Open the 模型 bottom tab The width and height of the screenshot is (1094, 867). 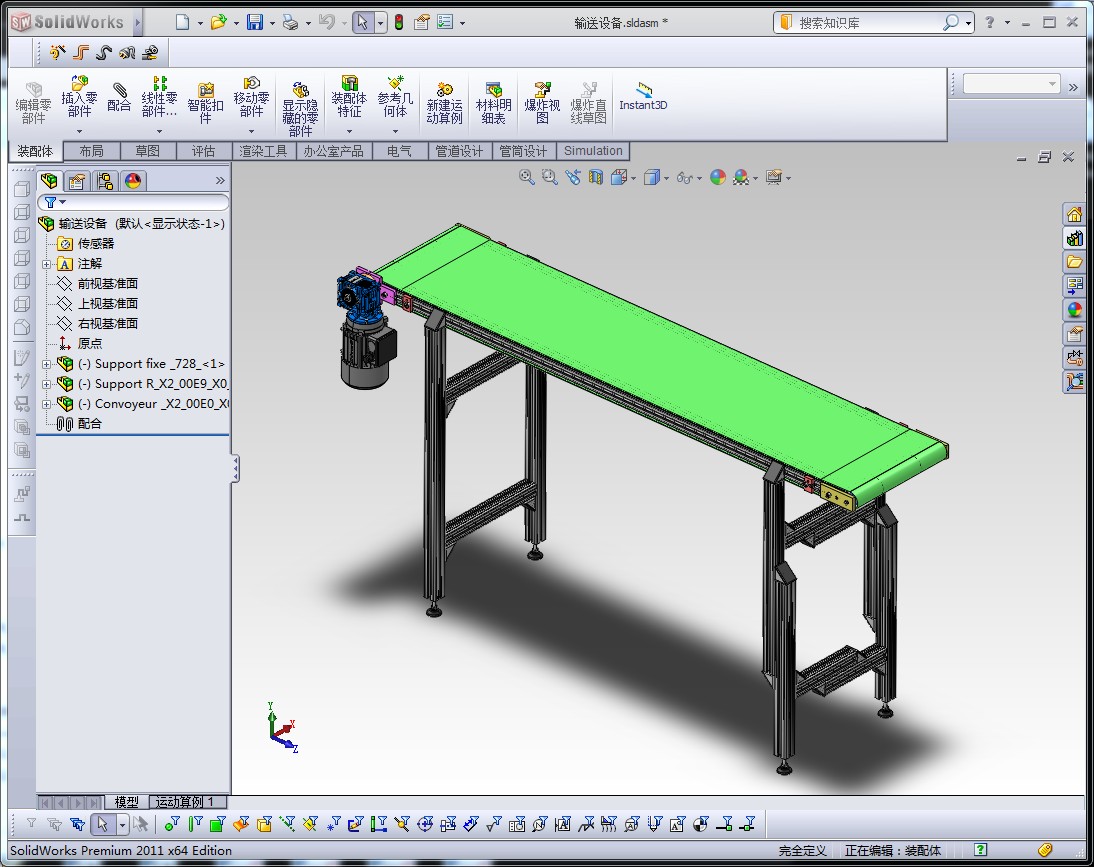(x=127, y=802)
